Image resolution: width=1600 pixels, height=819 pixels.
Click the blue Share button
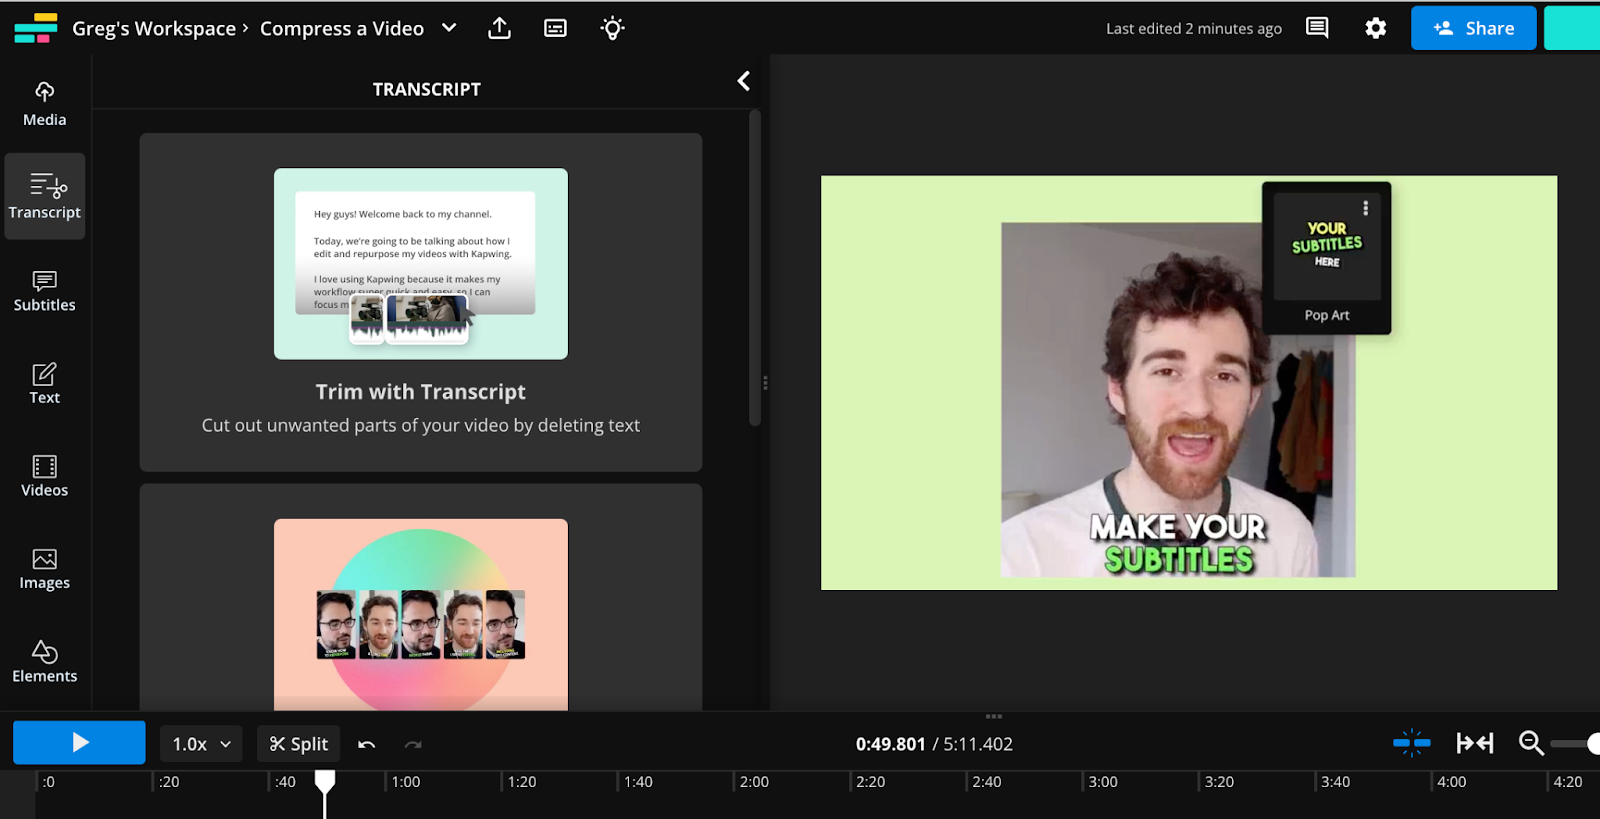1473,28
